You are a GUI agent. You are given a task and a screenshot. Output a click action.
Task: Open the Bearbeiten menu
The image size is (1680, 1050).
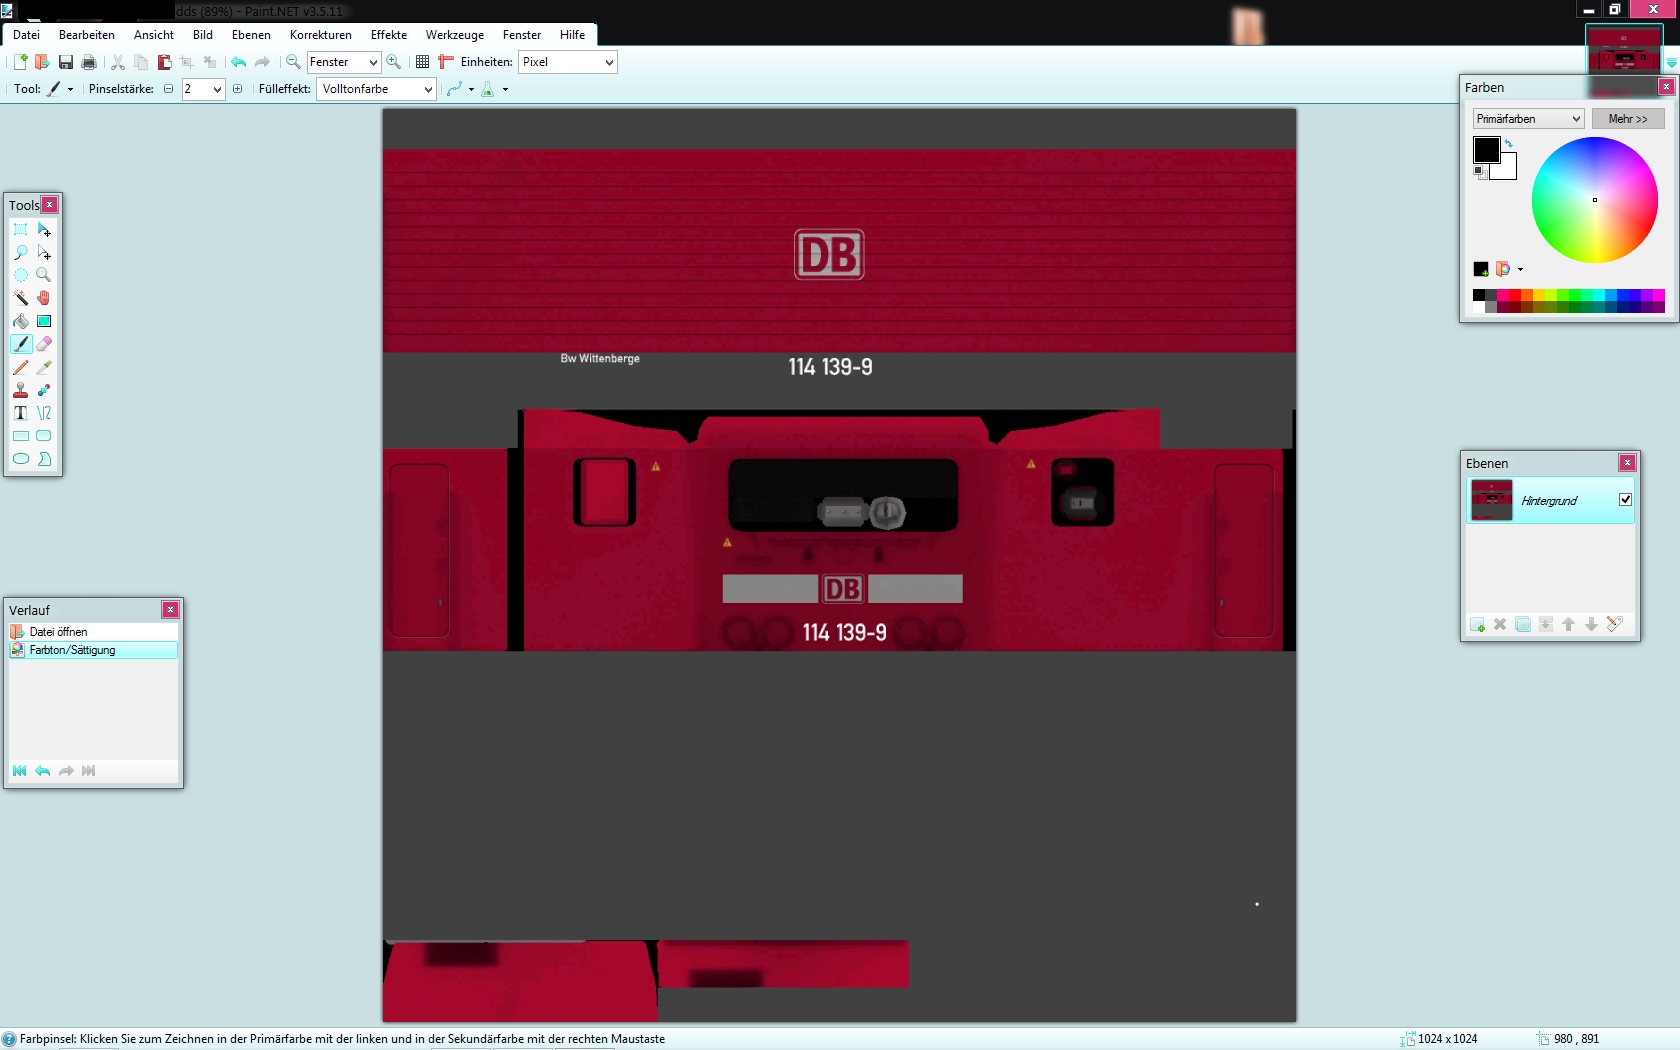coord(87,35)
